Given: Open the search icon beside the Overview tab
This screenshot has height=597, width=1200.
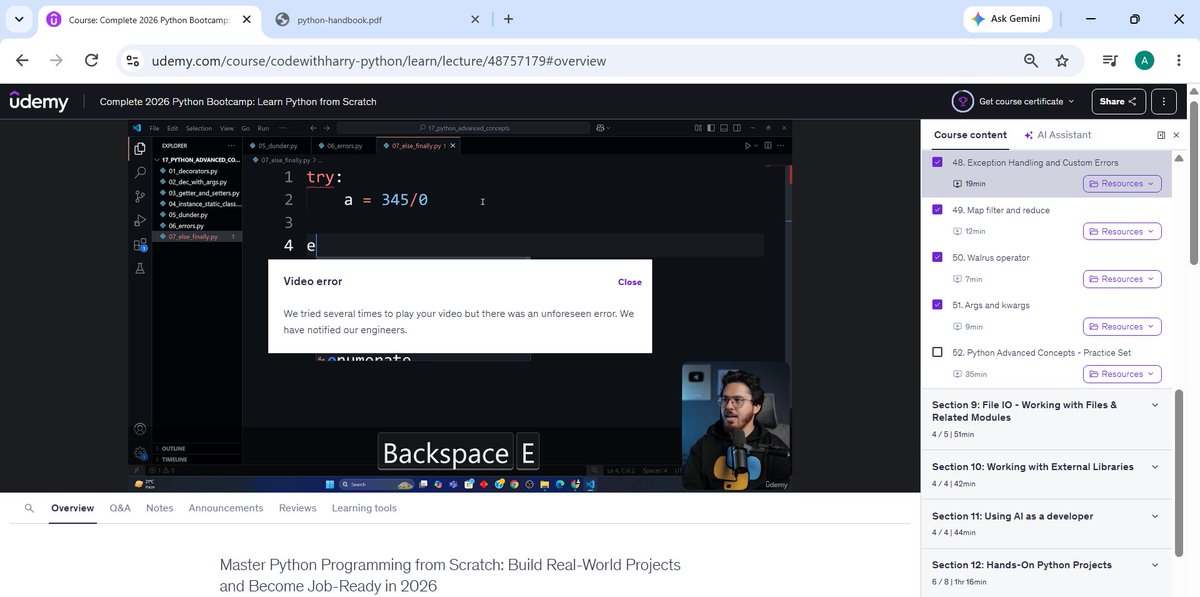Looking at the screenshot, I should tap(29, 508).
